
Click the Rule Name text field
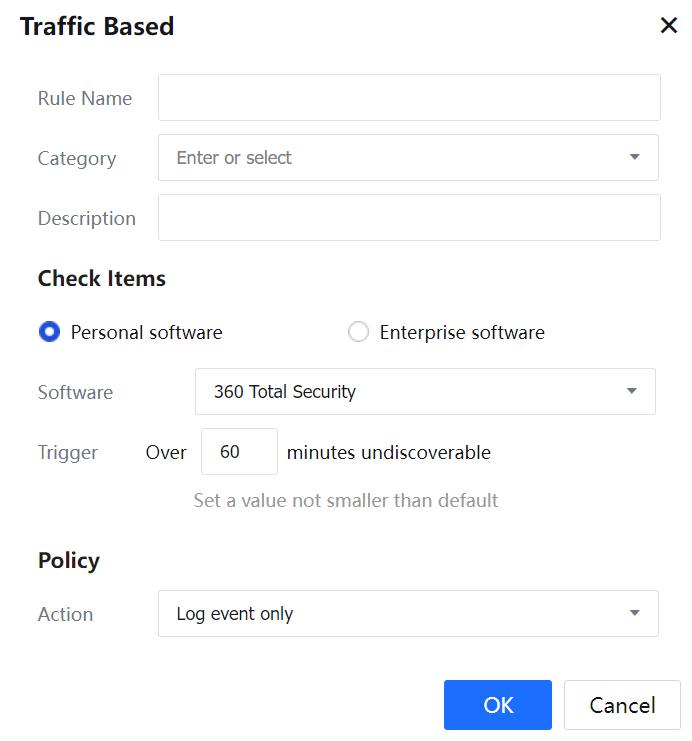click(409, 98)
